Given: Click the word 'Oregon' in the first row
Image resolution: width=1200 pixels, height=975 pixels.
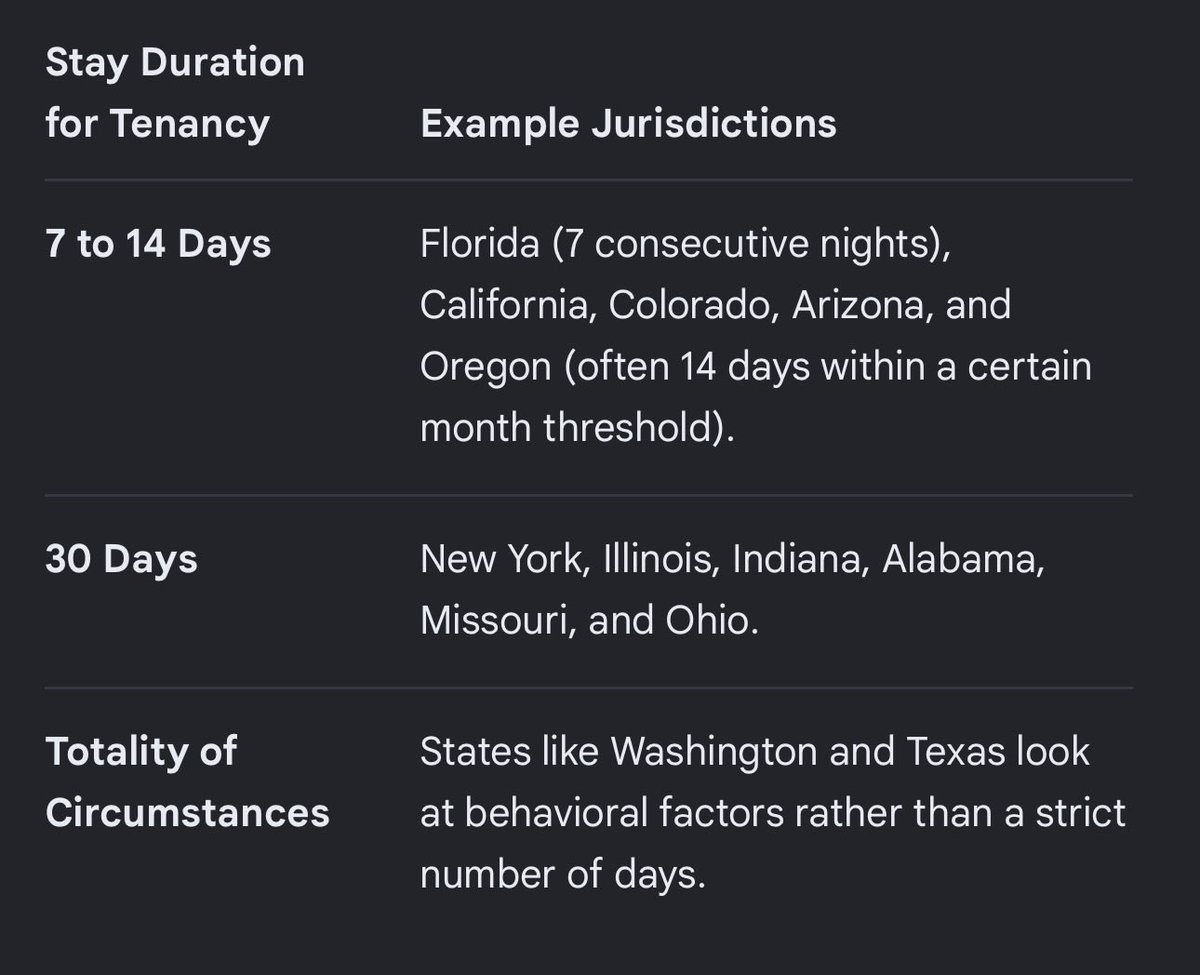Looking at the screenshot, I should pos(485,368).
